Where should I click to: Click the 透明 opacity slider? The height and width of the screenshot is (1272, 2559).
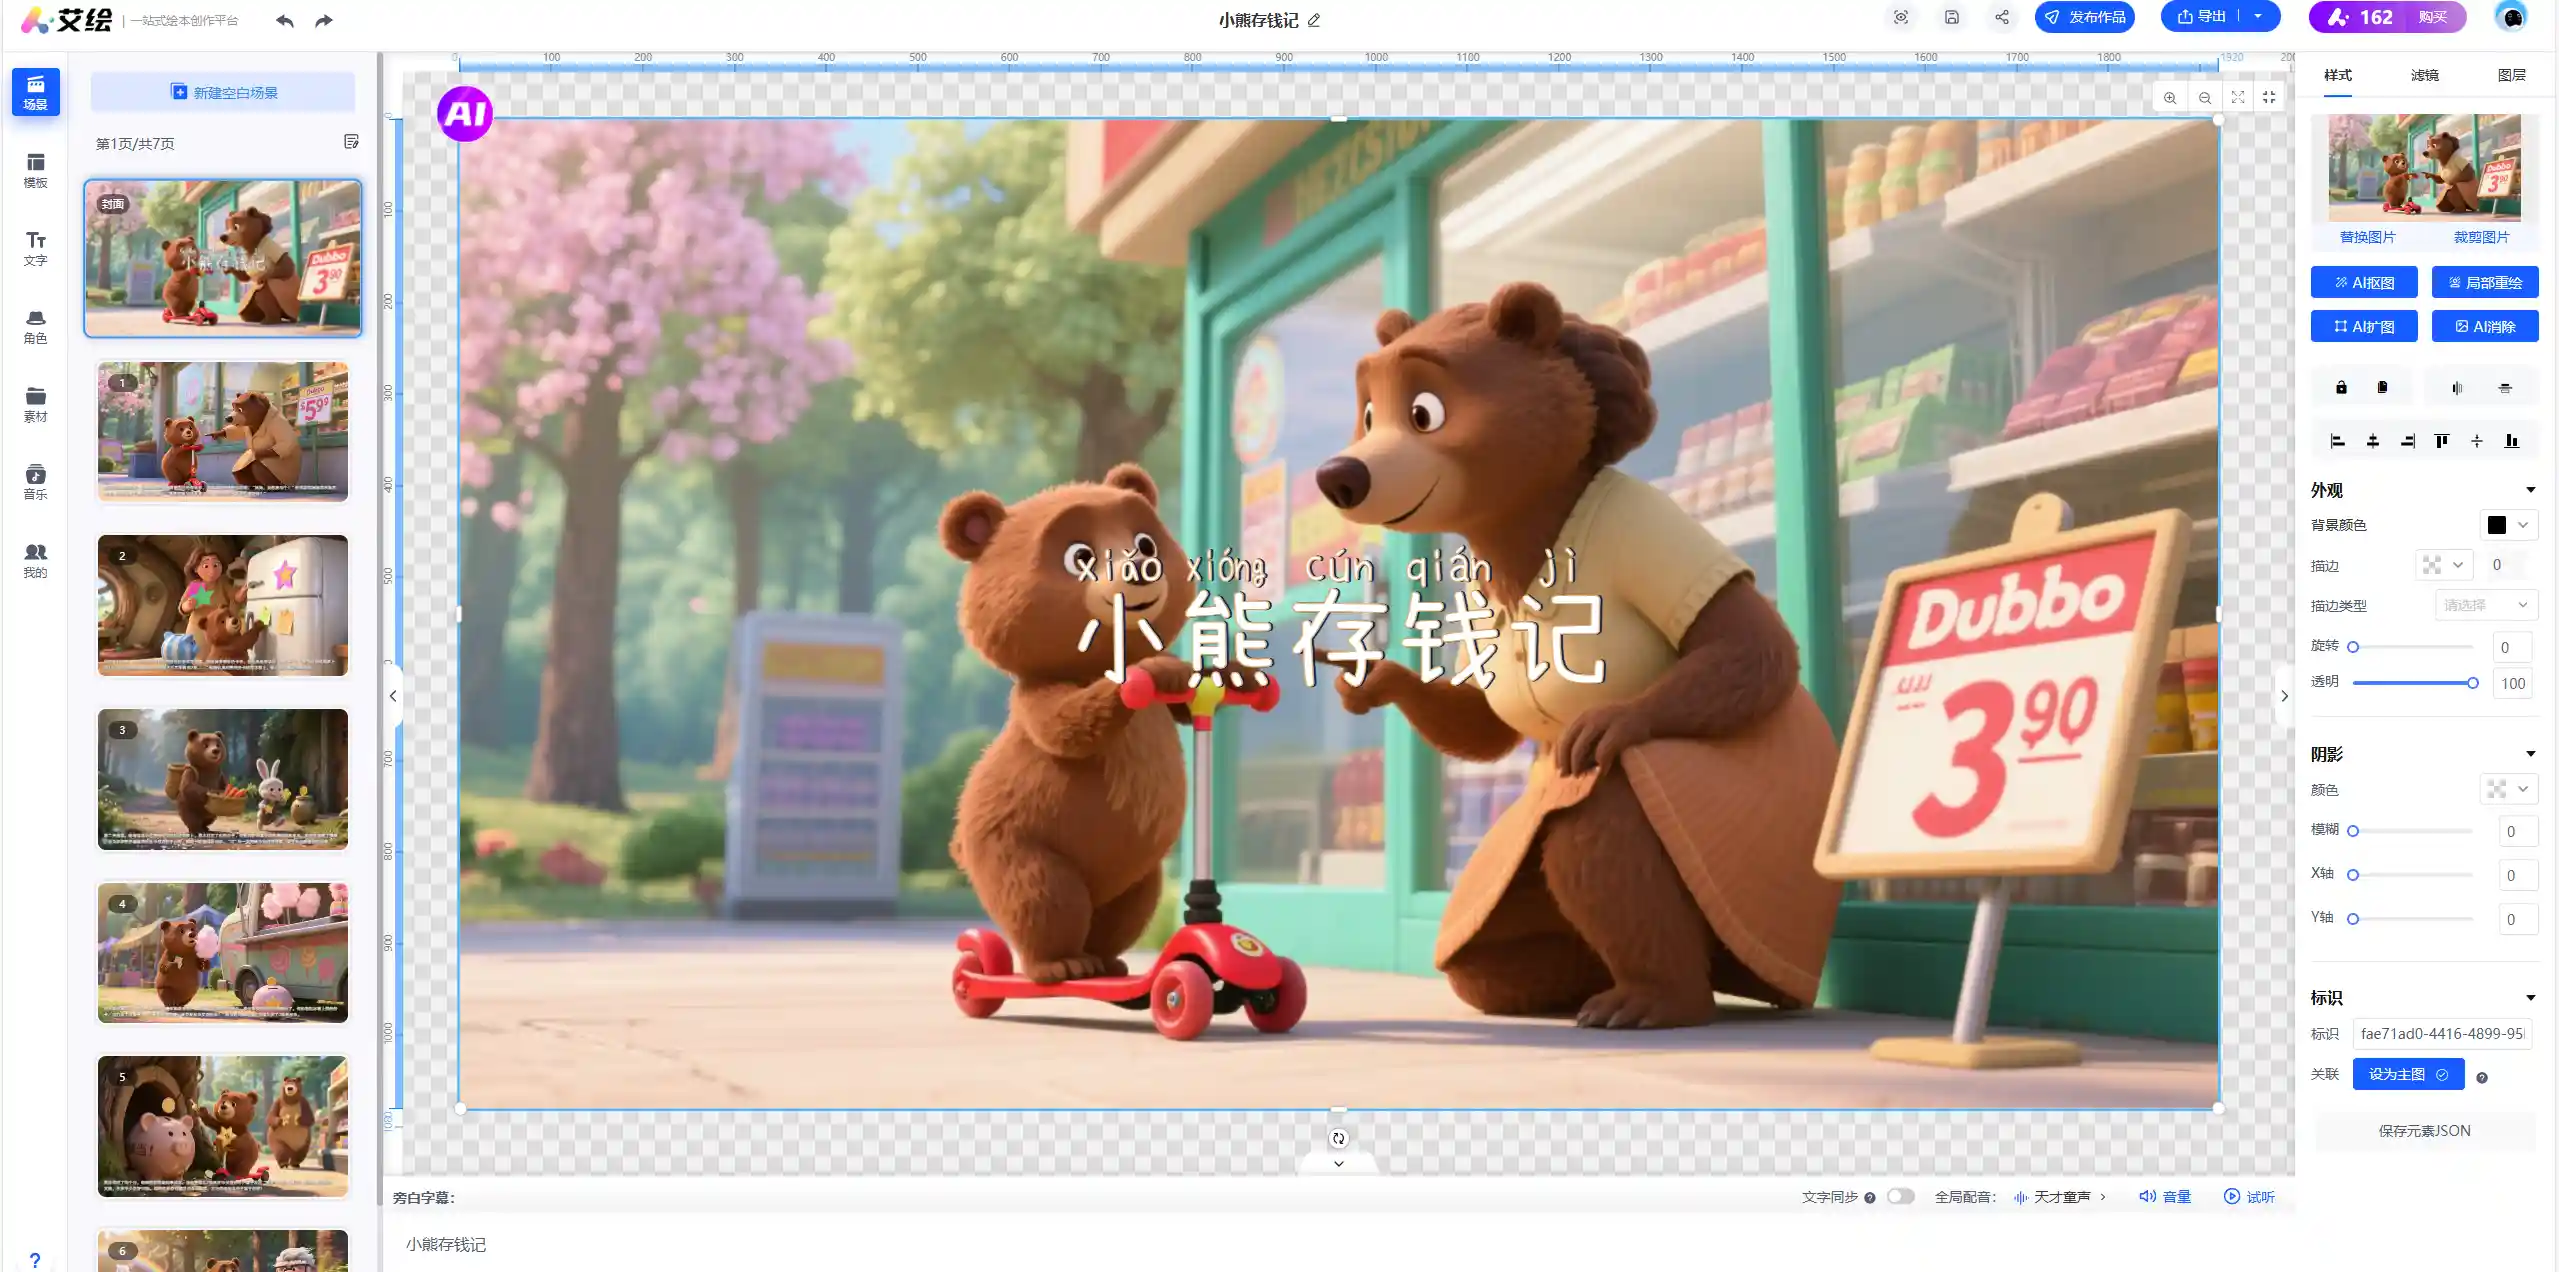click(2412, 683)
